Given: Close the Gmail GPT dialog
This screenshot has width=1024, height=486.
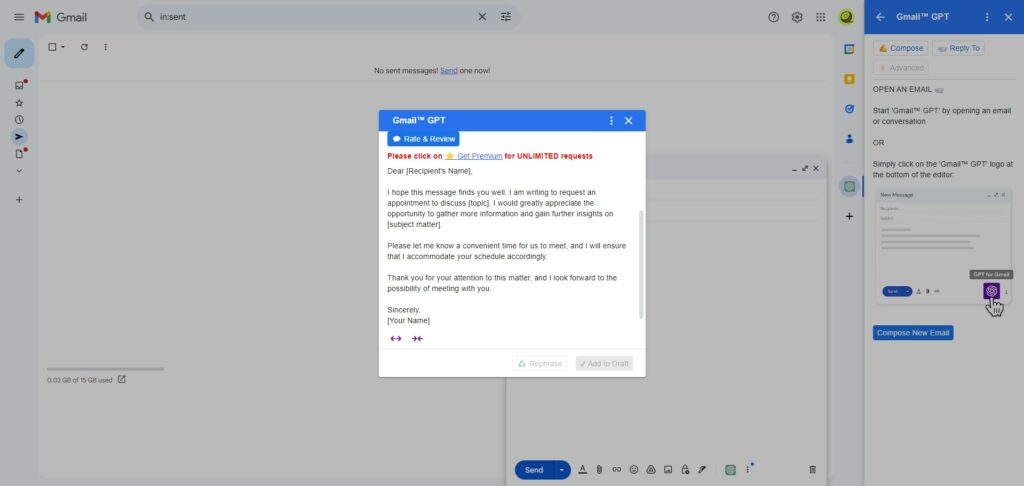Looking at the screenshot, I should tap(628, 121).
